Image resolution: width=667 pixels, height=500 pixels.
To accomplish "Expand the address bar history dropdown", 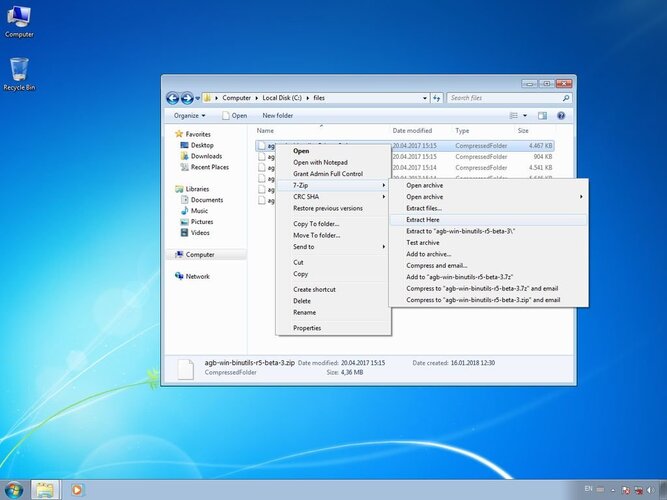I will (425, 98).
